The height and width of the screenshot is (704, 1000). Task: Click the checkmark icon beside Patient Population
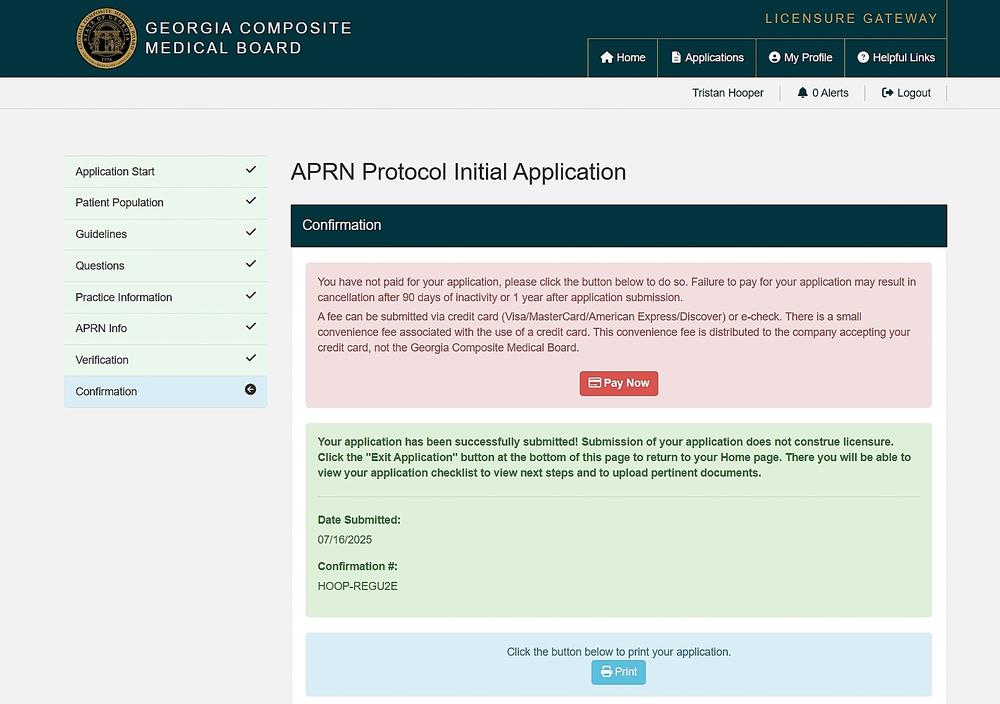pos(251,202)
